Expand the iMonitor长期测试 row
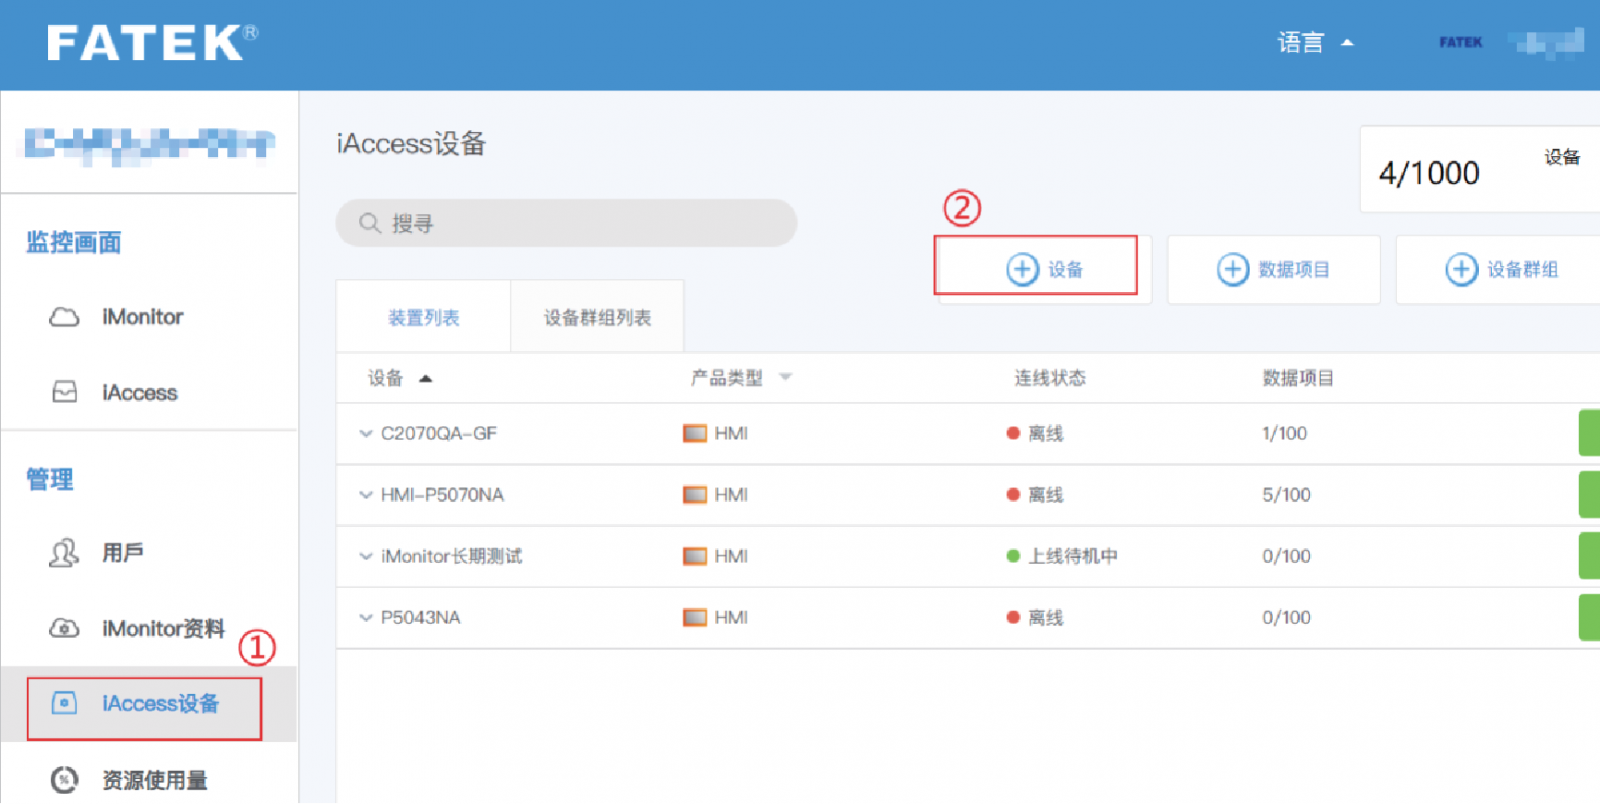 coord(366,556)
